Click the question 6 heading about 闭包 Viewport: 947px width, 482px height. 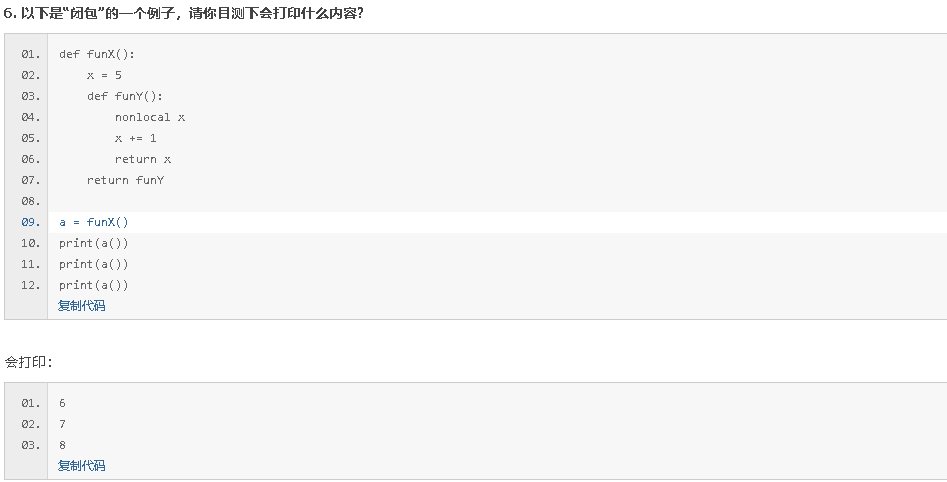184,12
